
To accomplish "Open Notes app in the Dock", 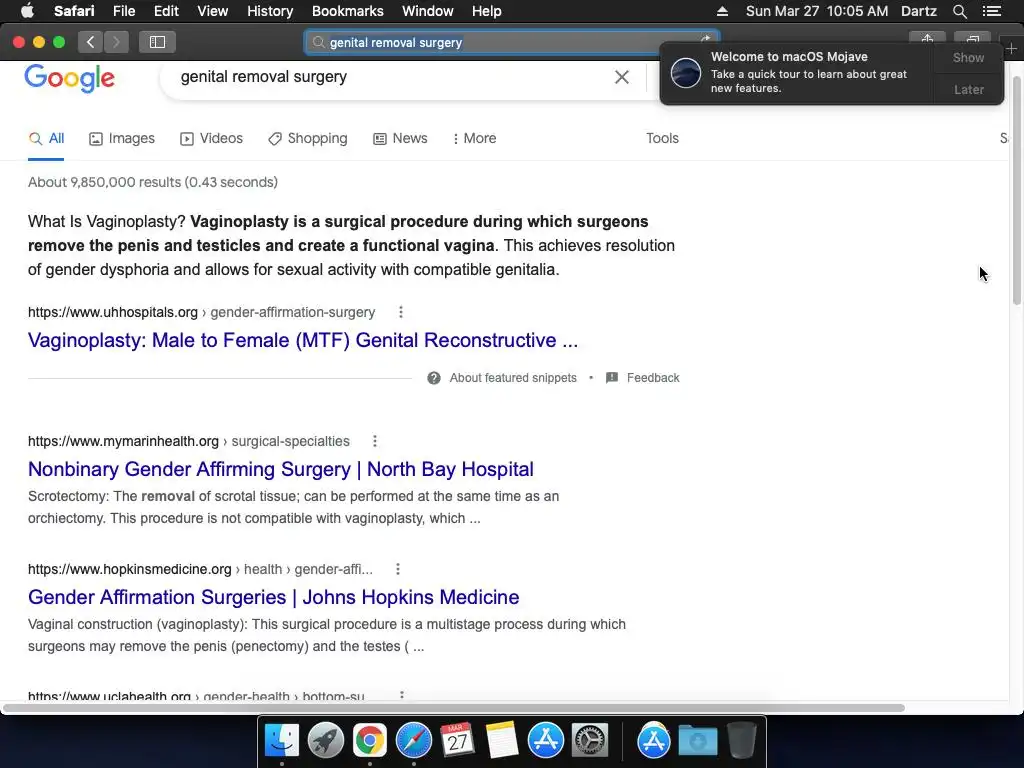I will coord(502,741).
